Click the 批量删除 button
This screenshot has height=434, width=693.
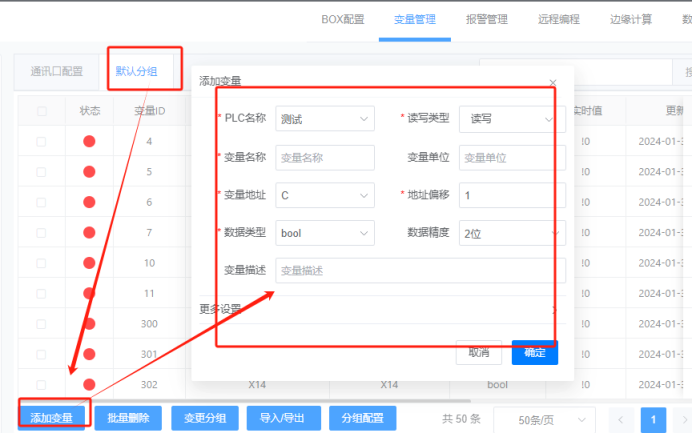pyautogui.click(x=128, y=418)
